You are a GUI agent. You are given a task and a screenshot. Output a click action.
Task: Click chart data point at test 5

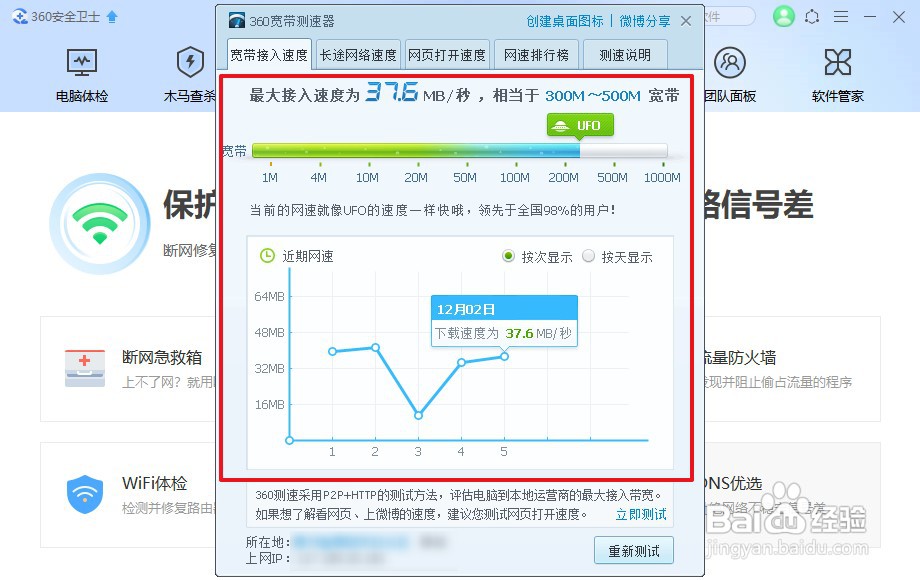pos(505,357)
